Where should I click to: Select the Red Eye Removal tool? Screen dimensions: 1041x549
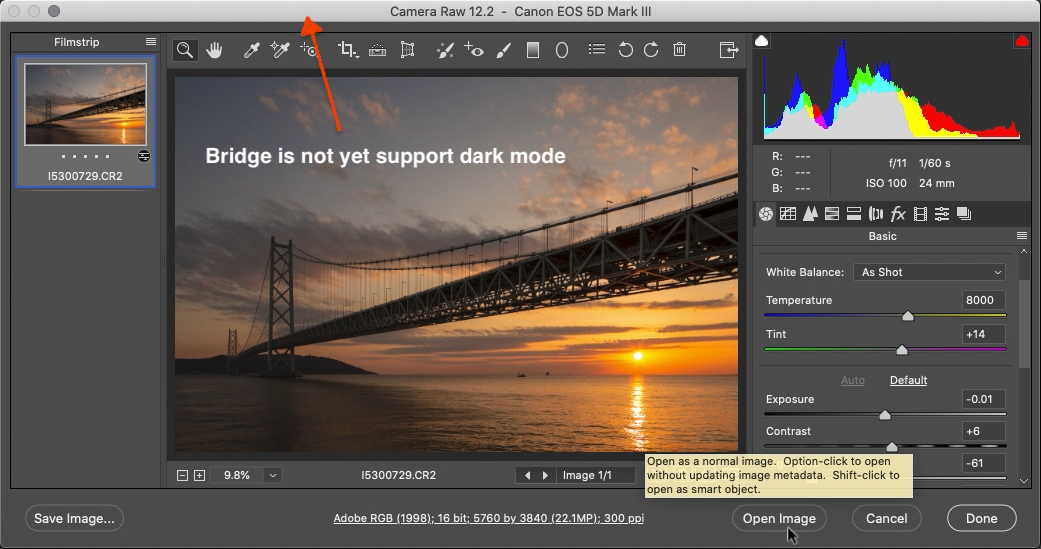[474, 50]
